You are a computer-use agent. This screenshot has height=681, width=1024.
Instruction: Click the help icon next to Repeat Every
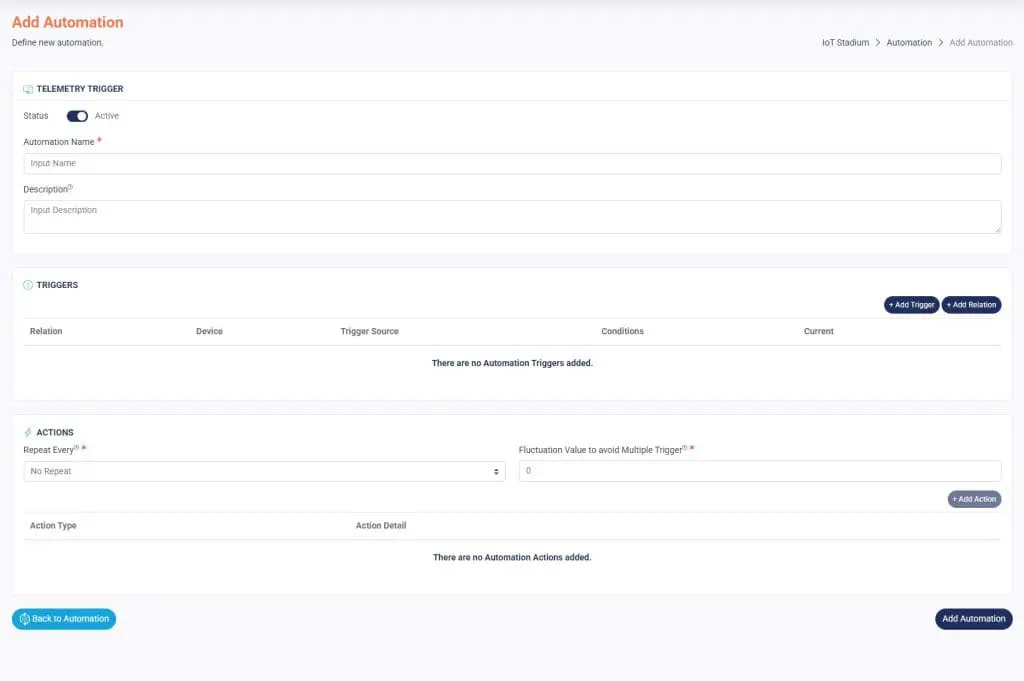(76, 448)
